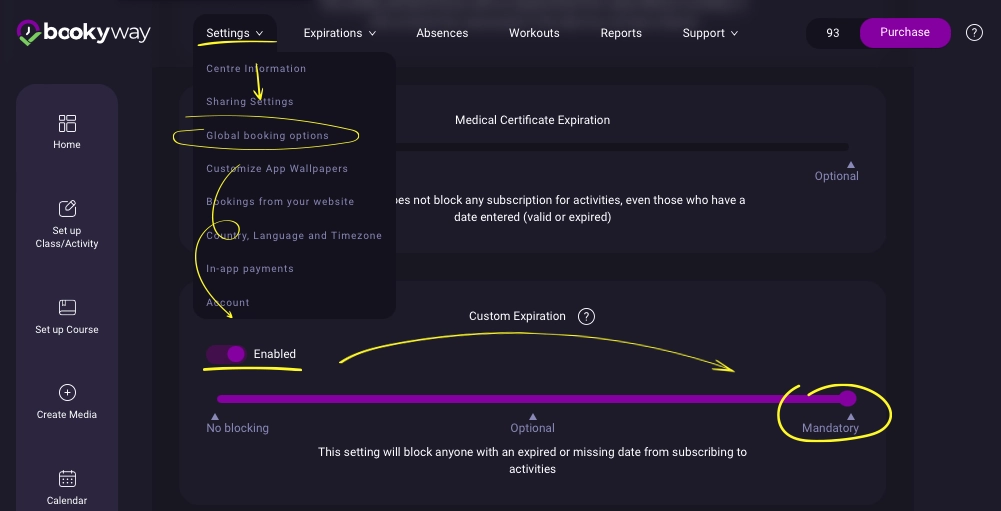
Task: Choose Sharing Settings from the menu
Action: 250,102
